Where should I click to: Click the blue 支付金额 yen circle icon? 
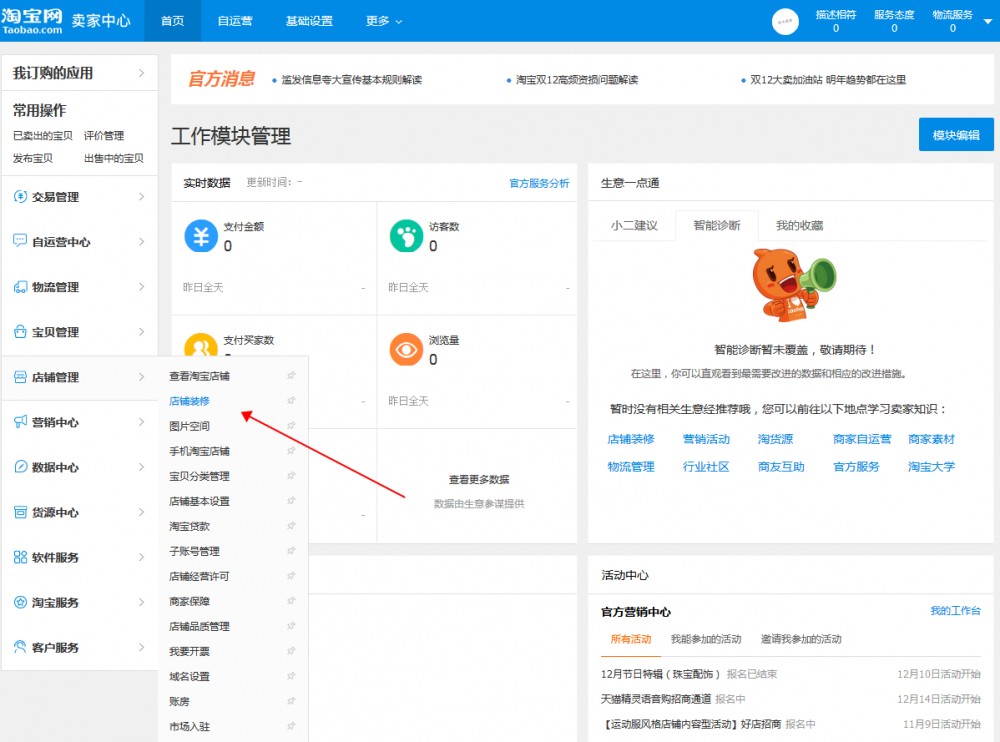tap(201, 237)
